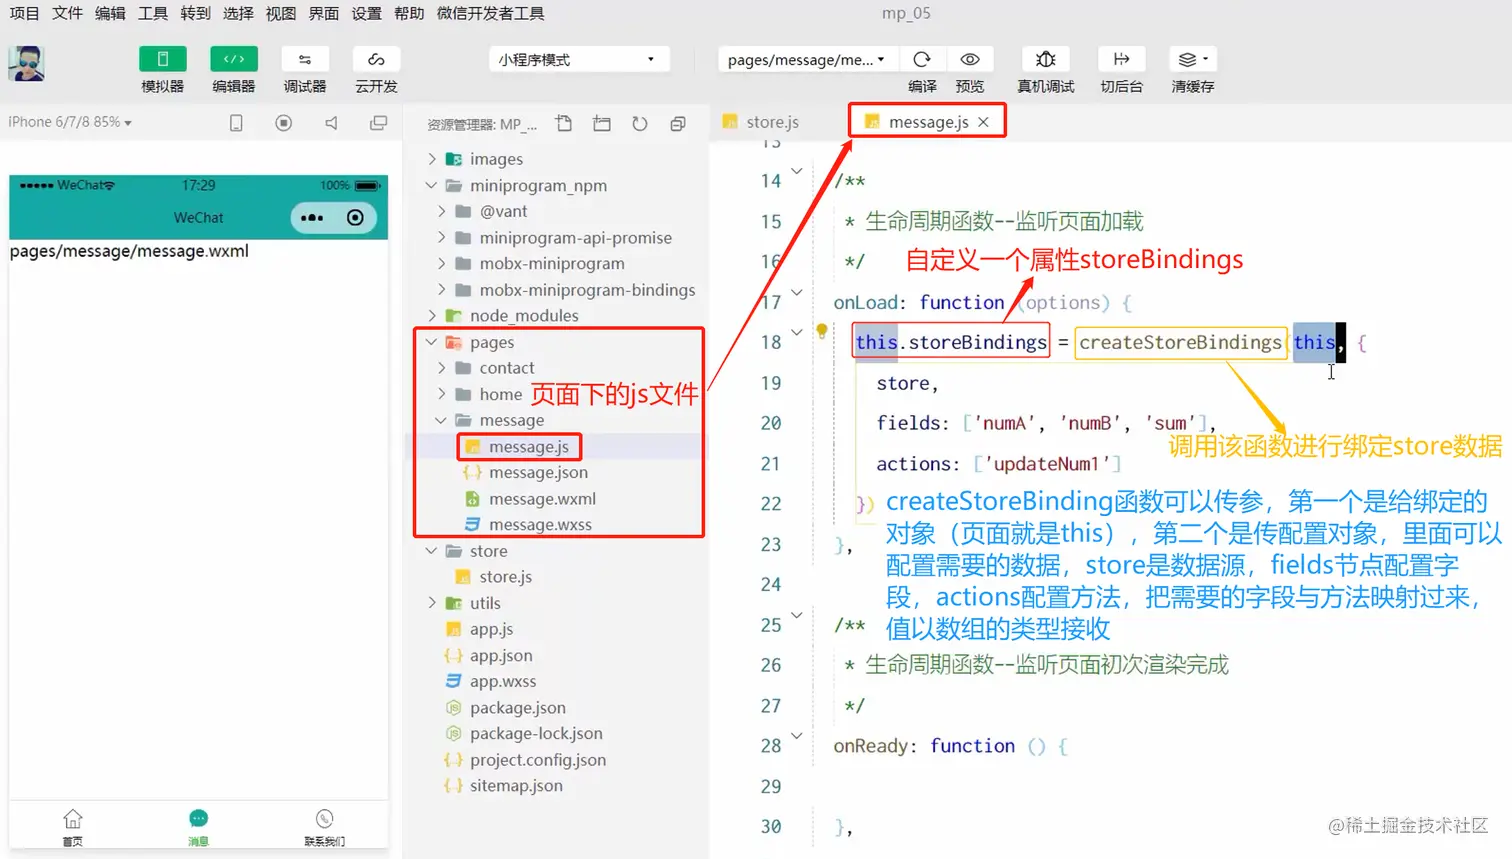Screen dimensions: 1512x859
Task: Click the preview (预览) eye icon
Action: (x=970, y=59)
